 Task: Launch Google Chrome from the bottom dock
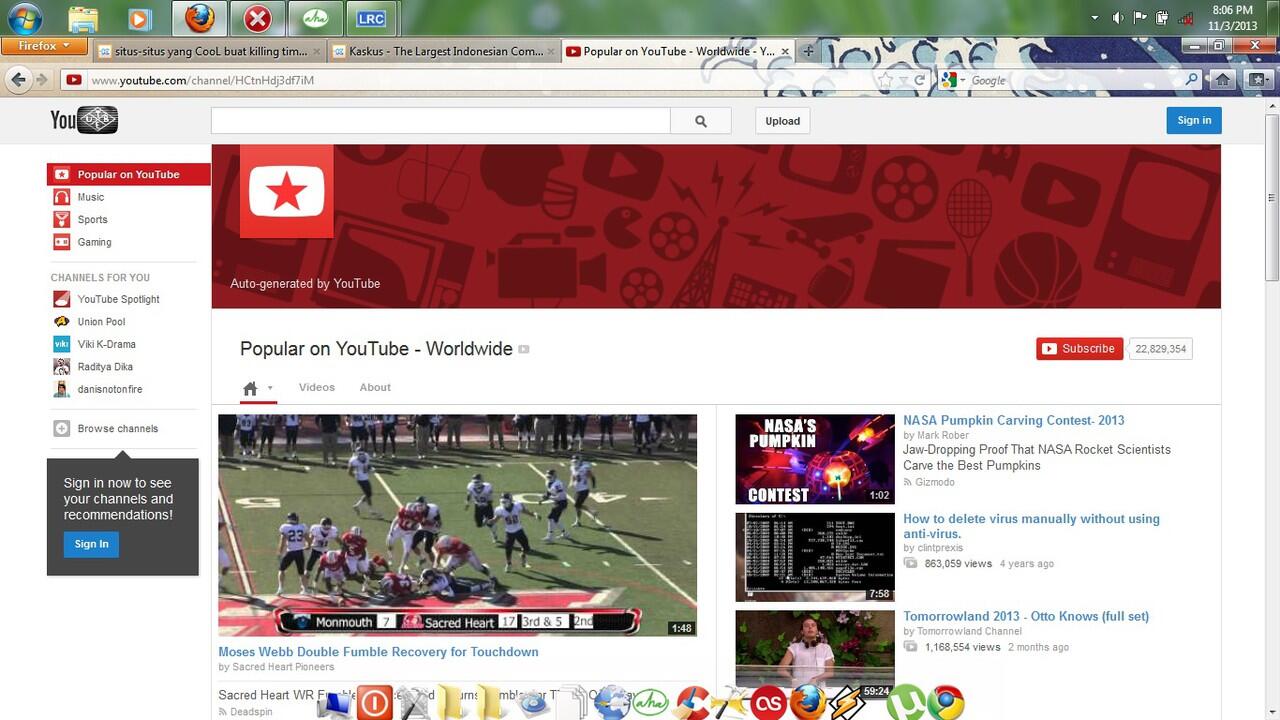(x=945, y=702)
